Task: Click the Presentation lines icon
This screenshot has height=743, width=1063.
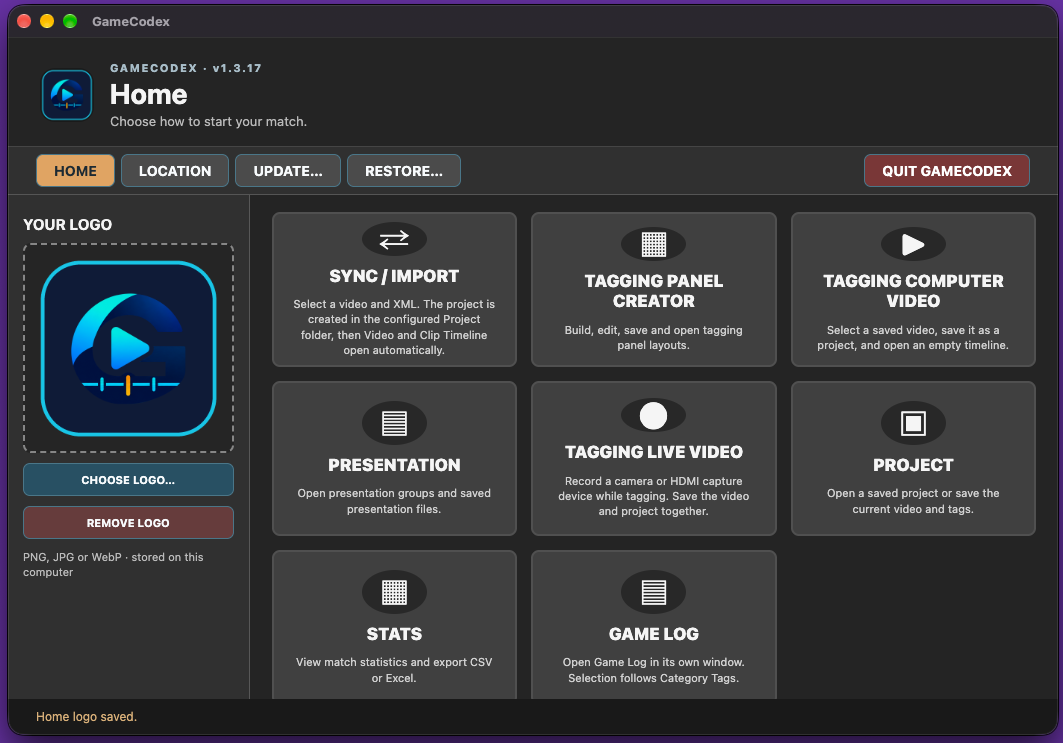Action: point(394,424)
